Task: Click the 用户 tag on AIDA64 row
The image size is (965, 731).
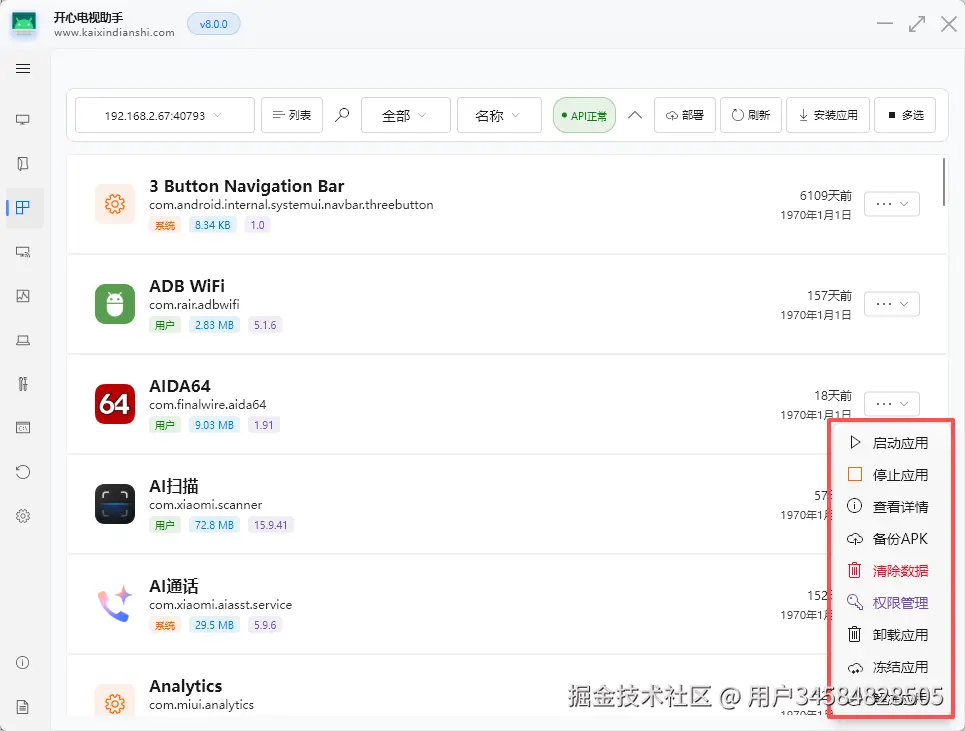Action: click(x=165, y=425)
